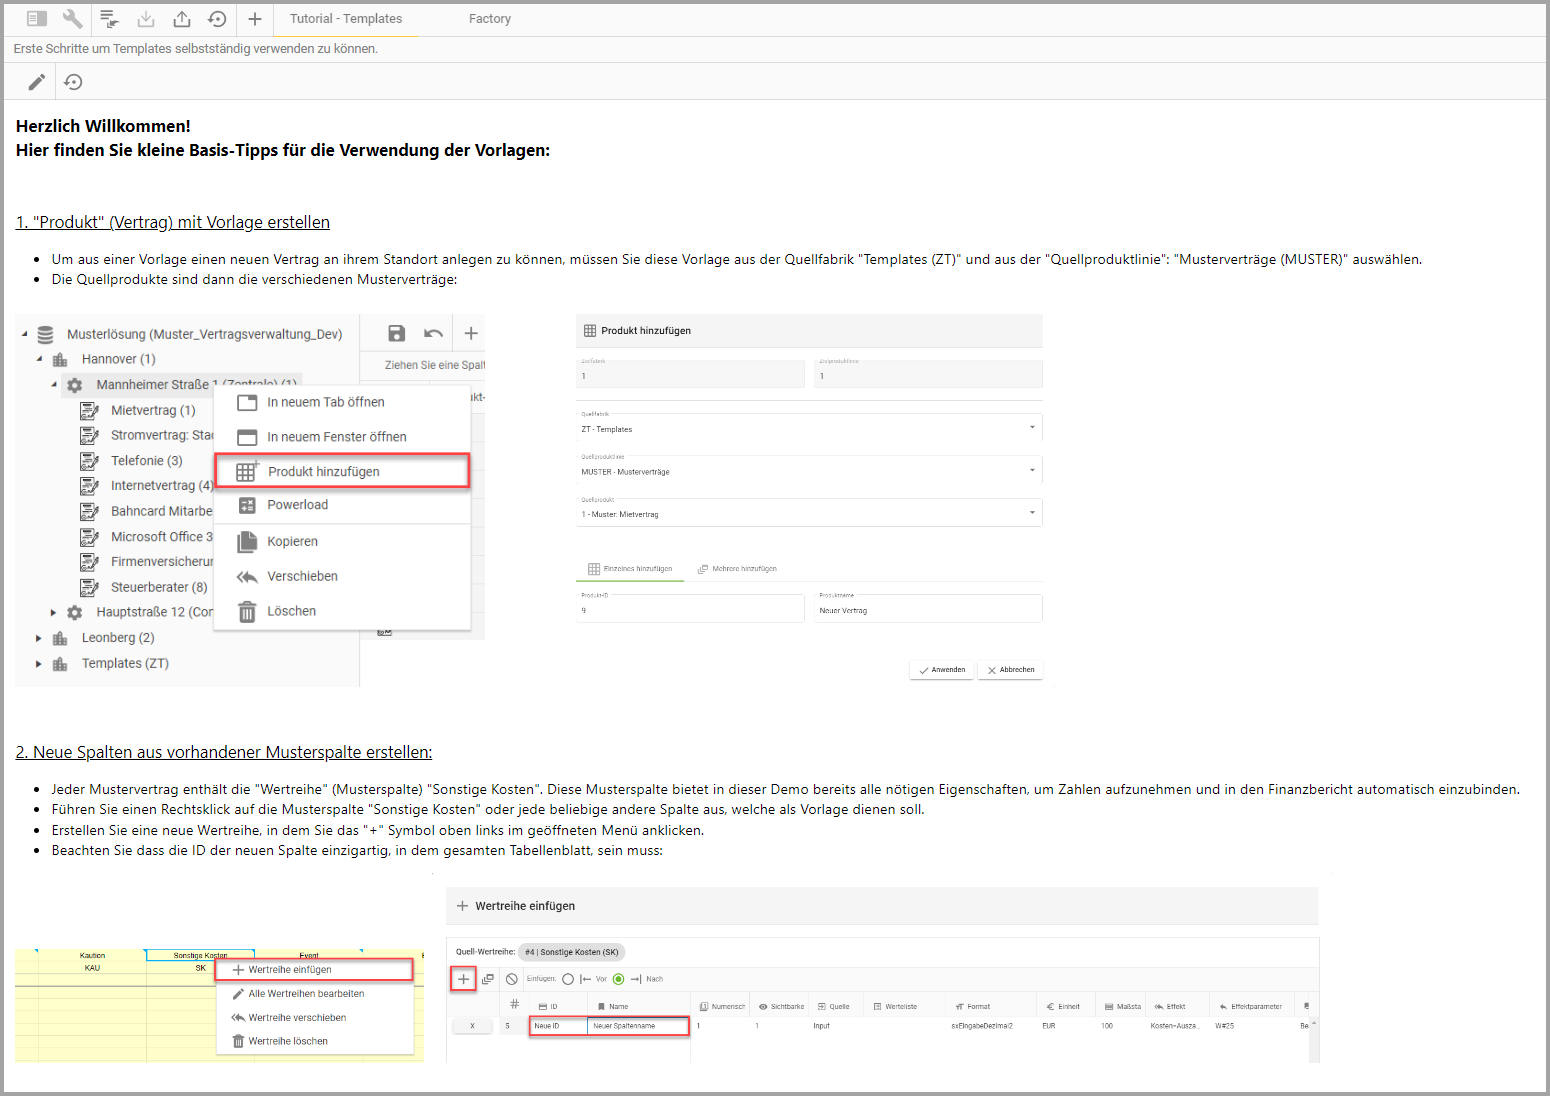This screenshot has height=1096, width=1550.
Task: Click the pencil edit icon
Action: [x=36, y=82]
